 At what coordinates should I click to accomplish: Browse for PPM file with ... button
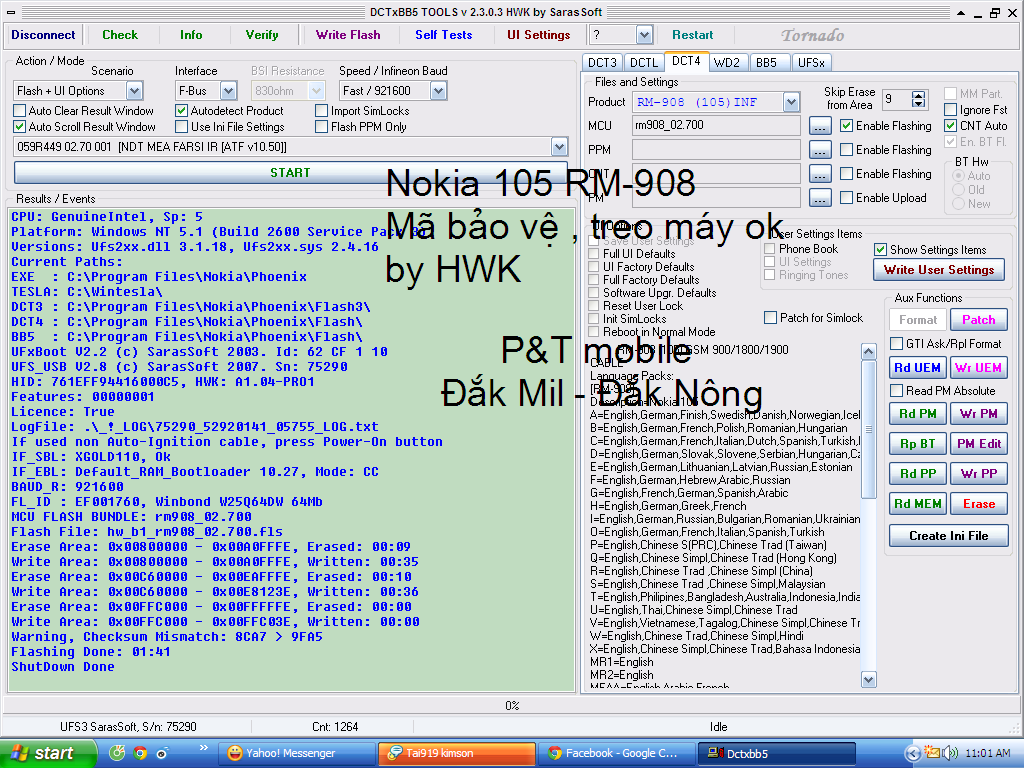tap(820, 150)
